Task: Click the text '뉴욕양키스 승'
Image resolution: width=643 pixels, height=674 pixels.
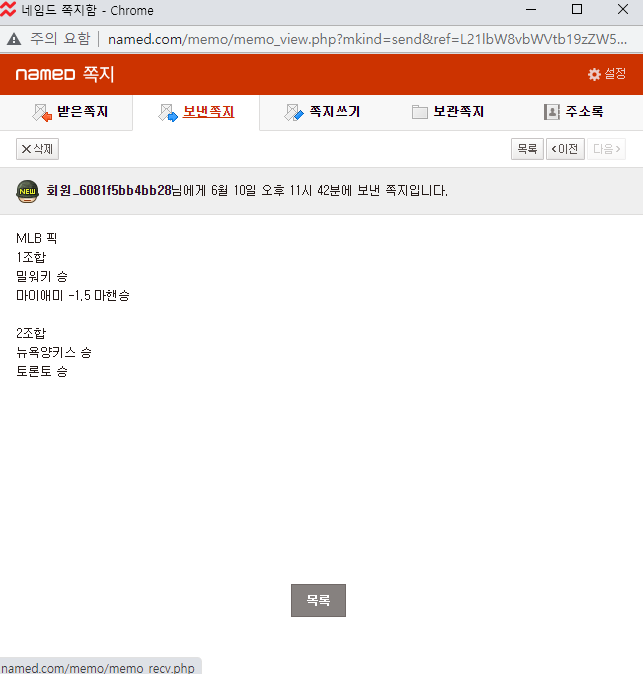Action: click(54, 352)
